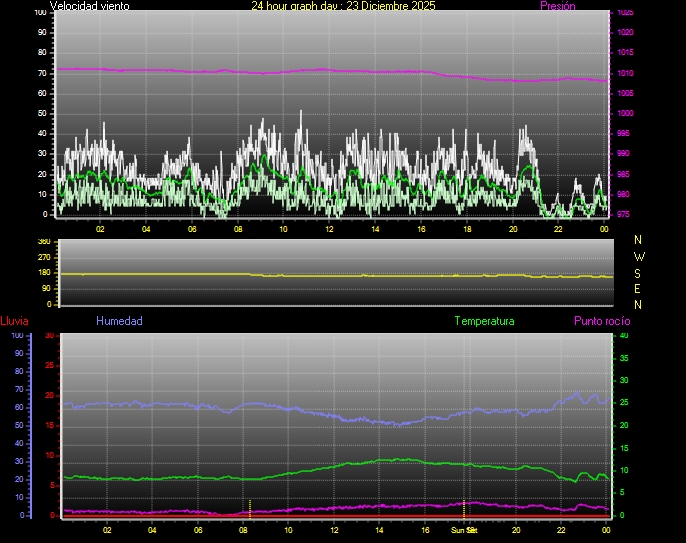Click hour 12 on the wind graph axis
The width and height of the screenshot is (686, 543).
point(329,229)
